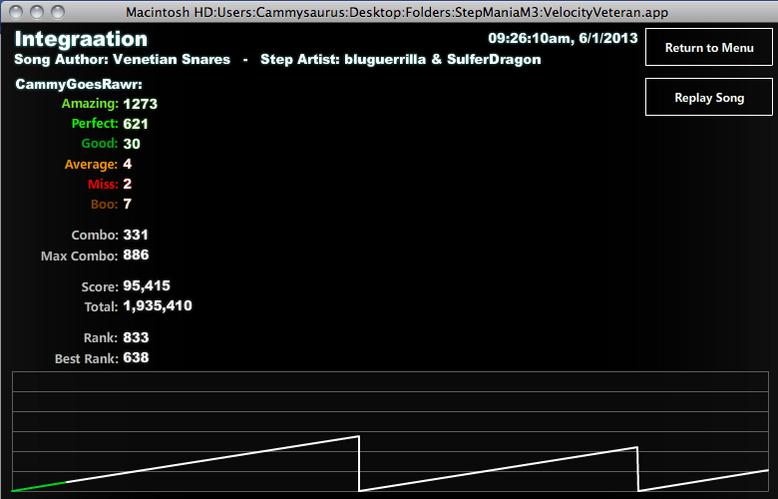Click the Perfect count 621

click(135, 124)
